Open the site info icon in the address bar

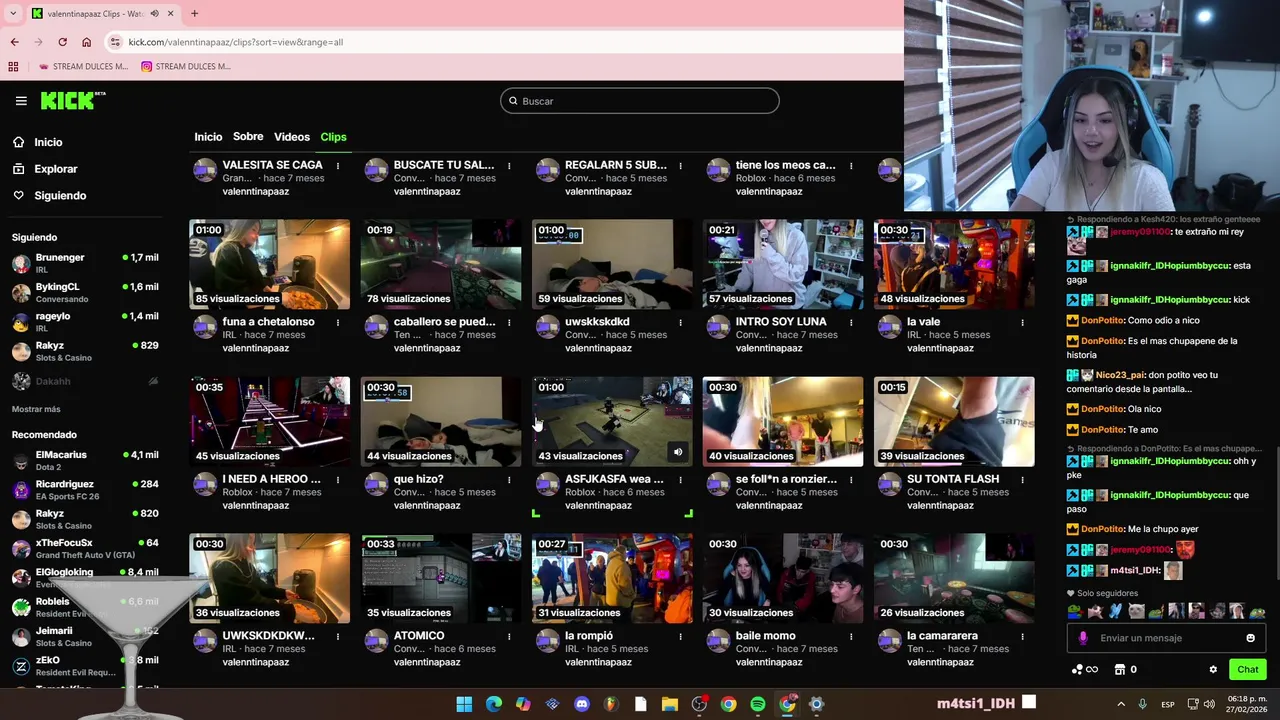116,42
